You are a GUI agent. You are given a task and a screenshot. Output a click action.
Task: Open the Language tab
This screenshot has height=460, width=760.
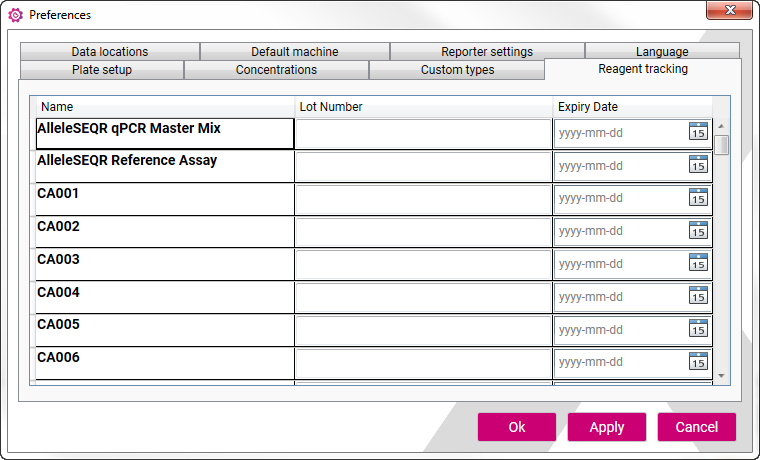pos(662,51)
